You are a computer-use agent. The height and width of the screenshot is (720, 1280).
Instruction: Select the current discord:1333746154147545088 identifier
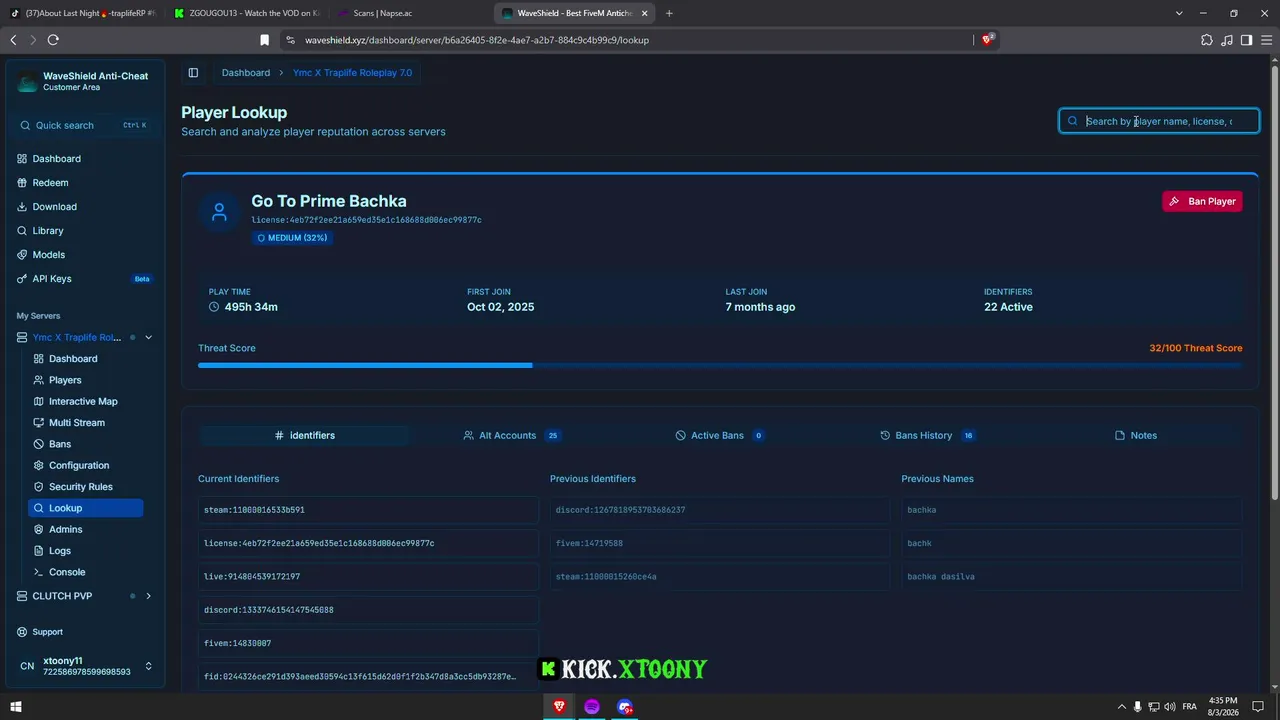point(368,610)
